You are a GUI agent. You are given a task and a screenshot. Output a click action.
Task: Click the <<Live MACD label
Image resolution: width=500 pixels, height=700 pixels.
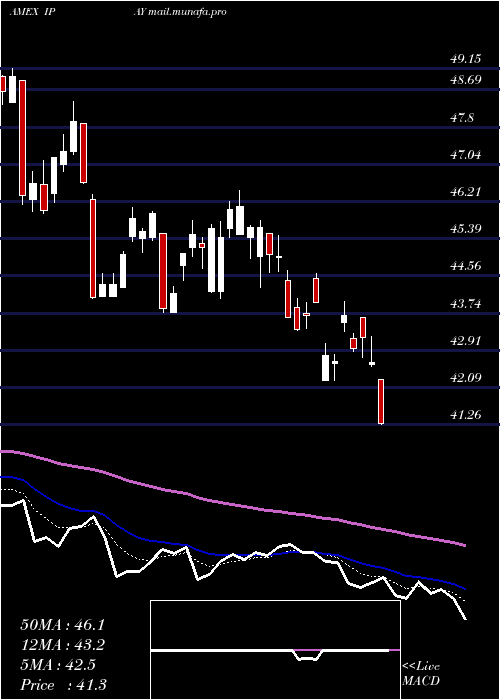pos(421,674)
